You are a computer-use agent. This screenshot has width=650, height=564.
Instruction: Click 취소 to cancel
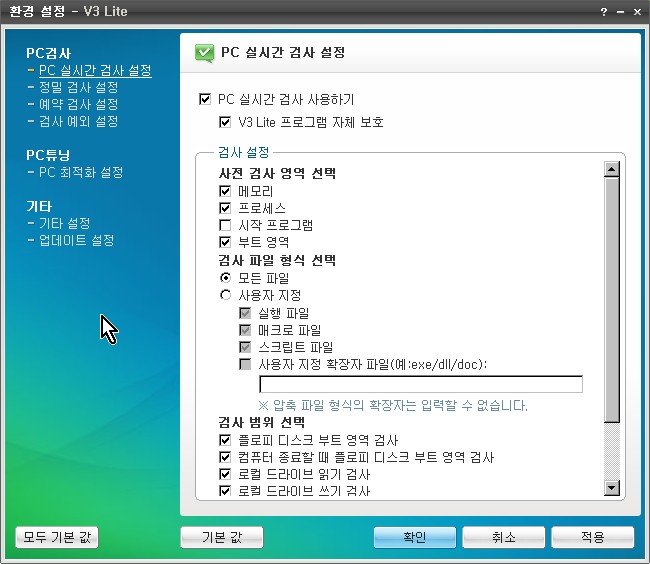(504, 537)
